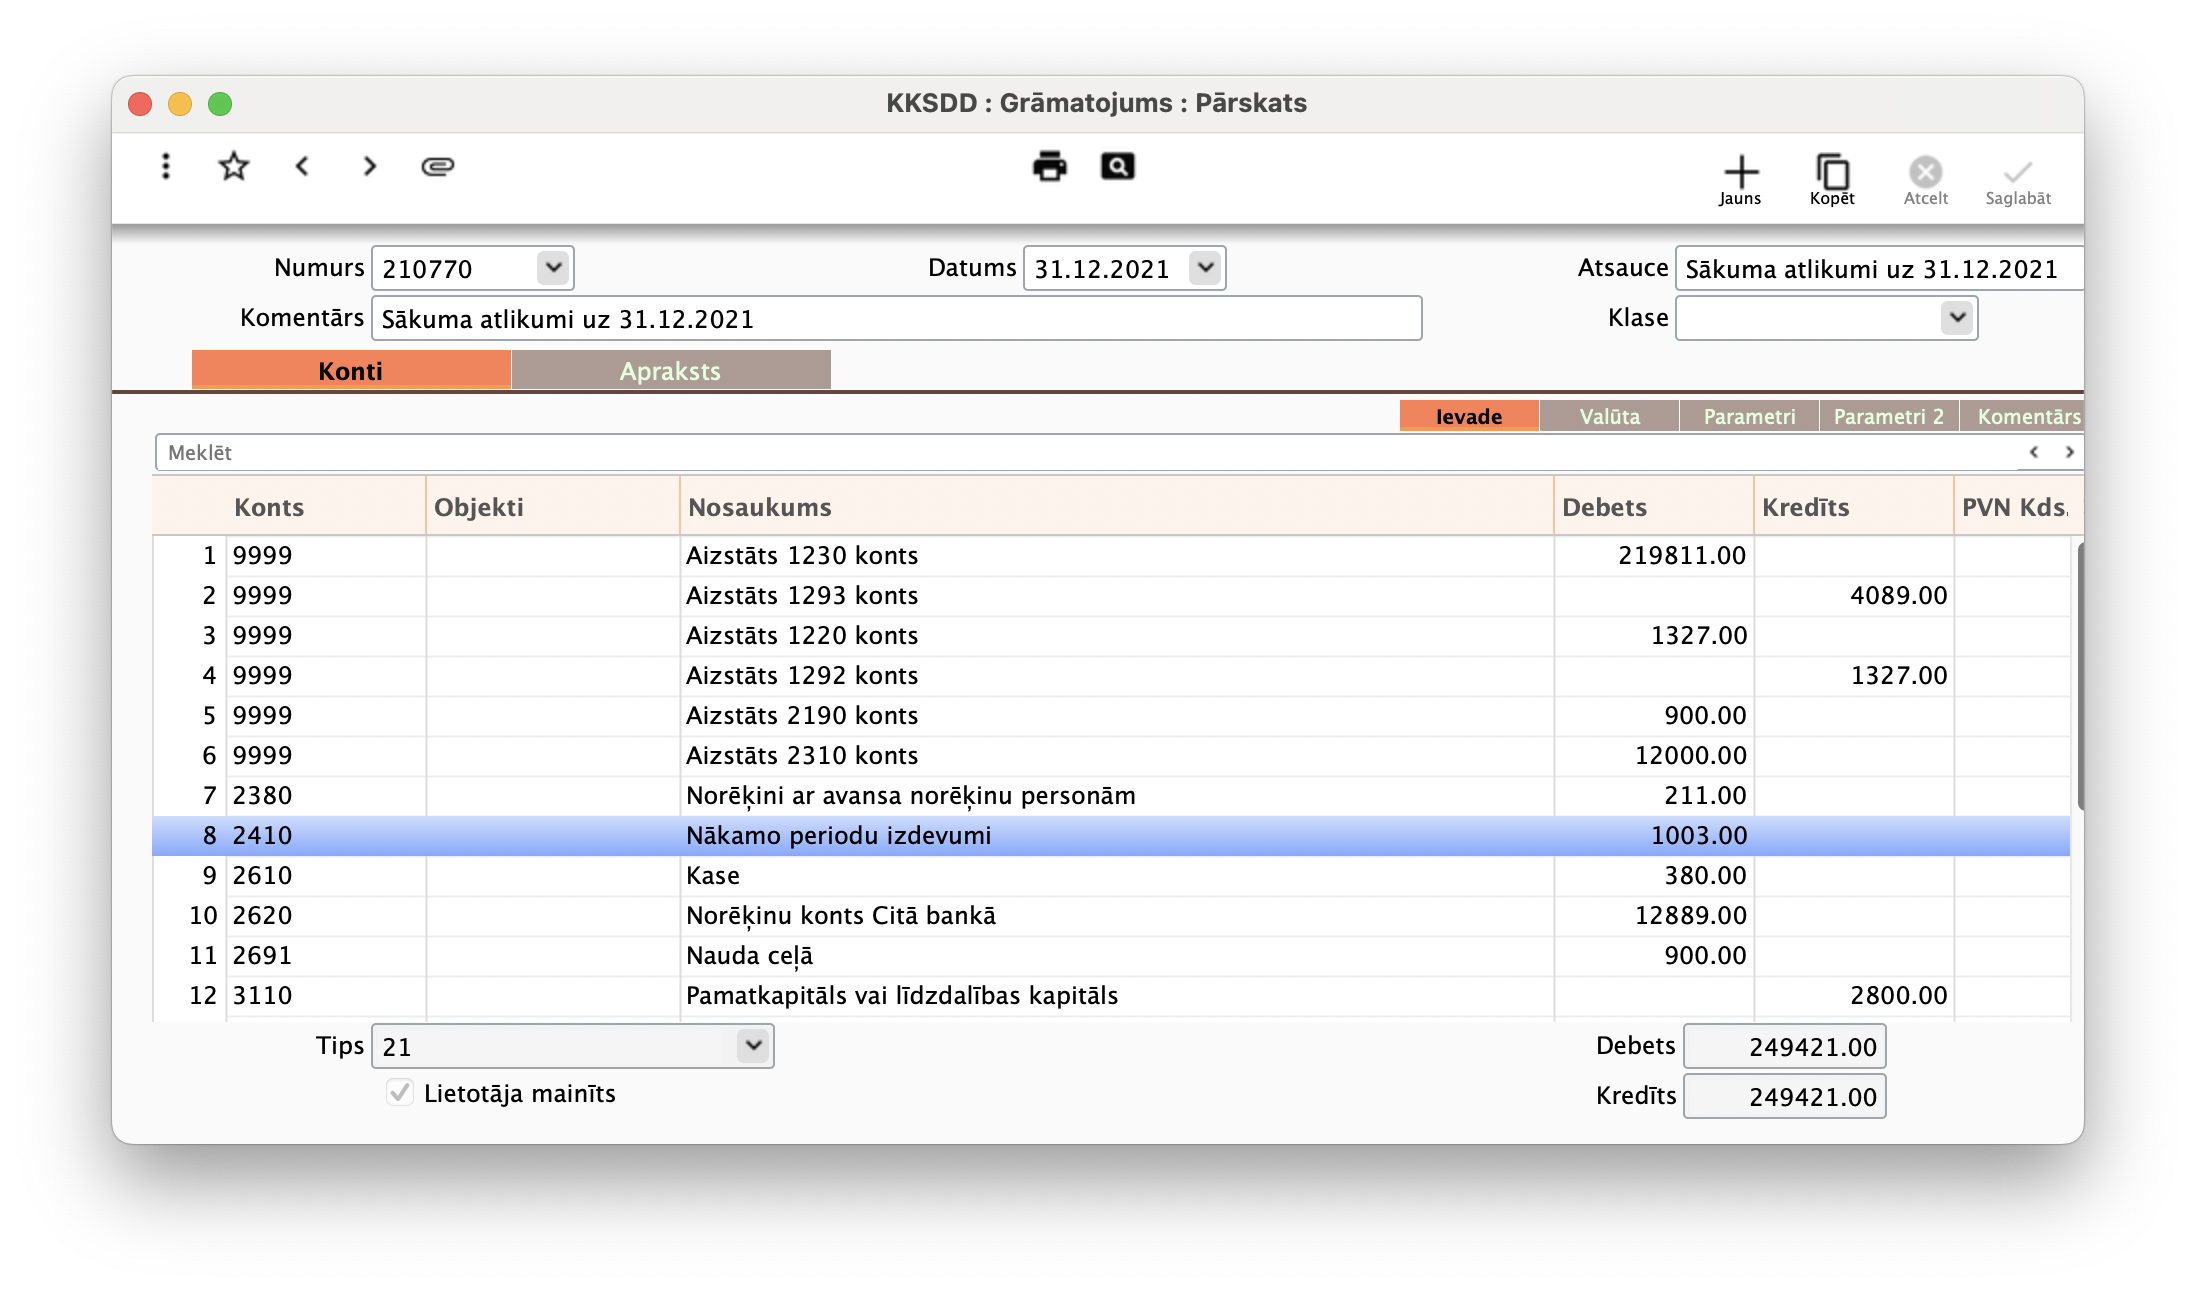Switch to the Valūta tab
This screenshot has height=1292, width=2196.
click(x=1609, y=416)
